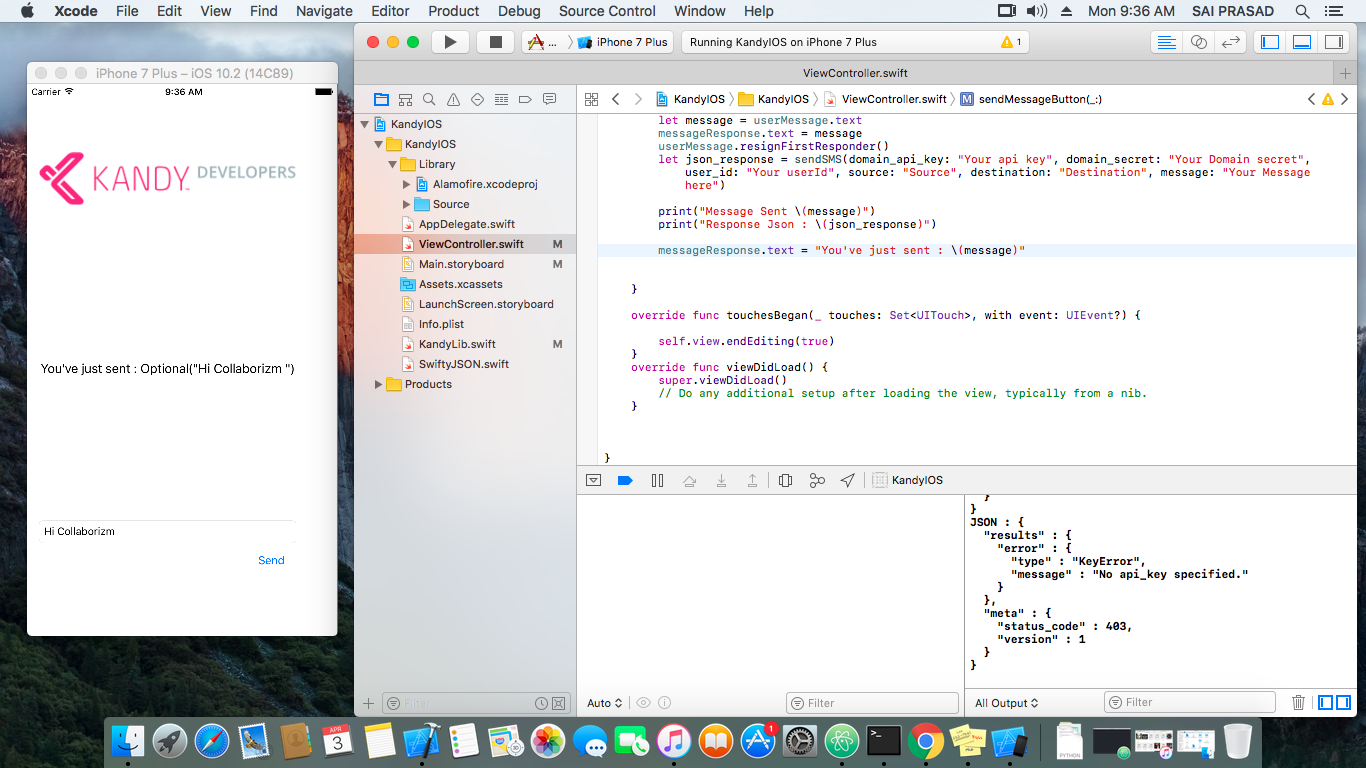
Task: Select the ViewController.swift tab
Action: coord(855,73)
